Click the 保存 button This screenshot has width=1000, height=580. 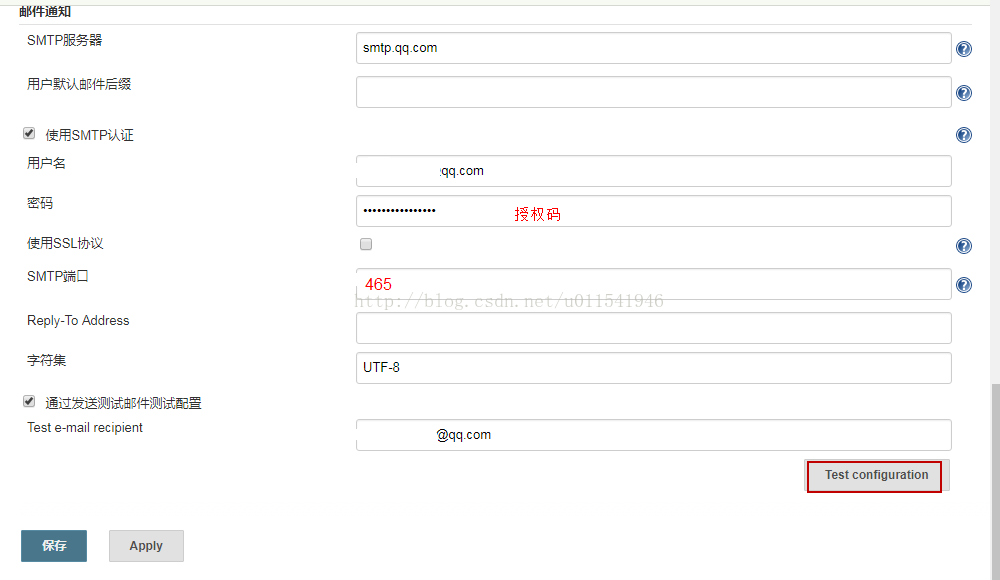53,546
